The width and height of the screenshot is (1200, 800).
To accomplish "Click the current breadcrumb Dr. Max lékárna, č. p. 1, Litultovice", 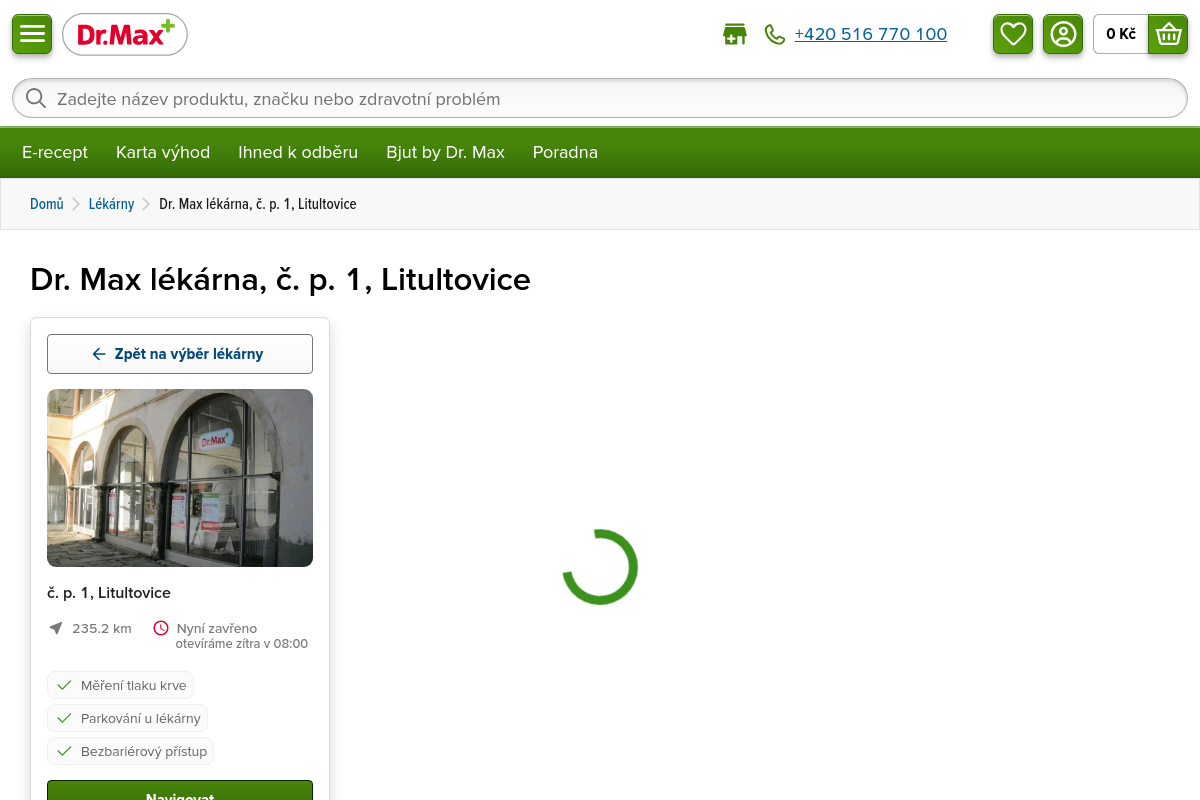I will [258, 204].
